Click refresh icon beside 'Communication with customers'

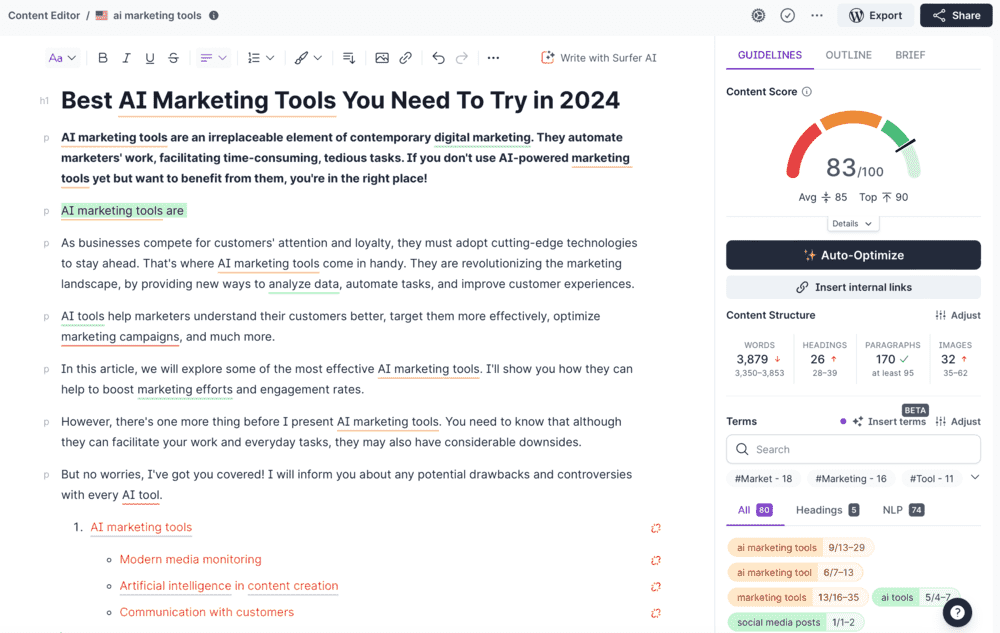tap(656, 613)
